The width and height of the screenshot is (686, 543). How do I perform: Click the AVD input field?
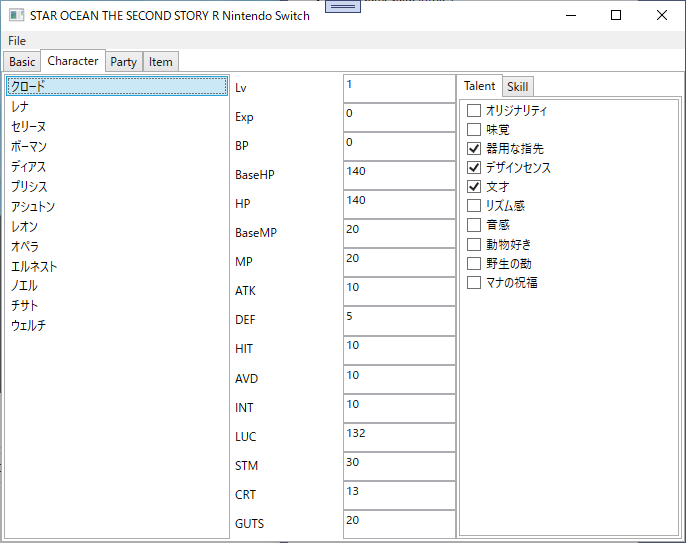[x=399, y=379]
